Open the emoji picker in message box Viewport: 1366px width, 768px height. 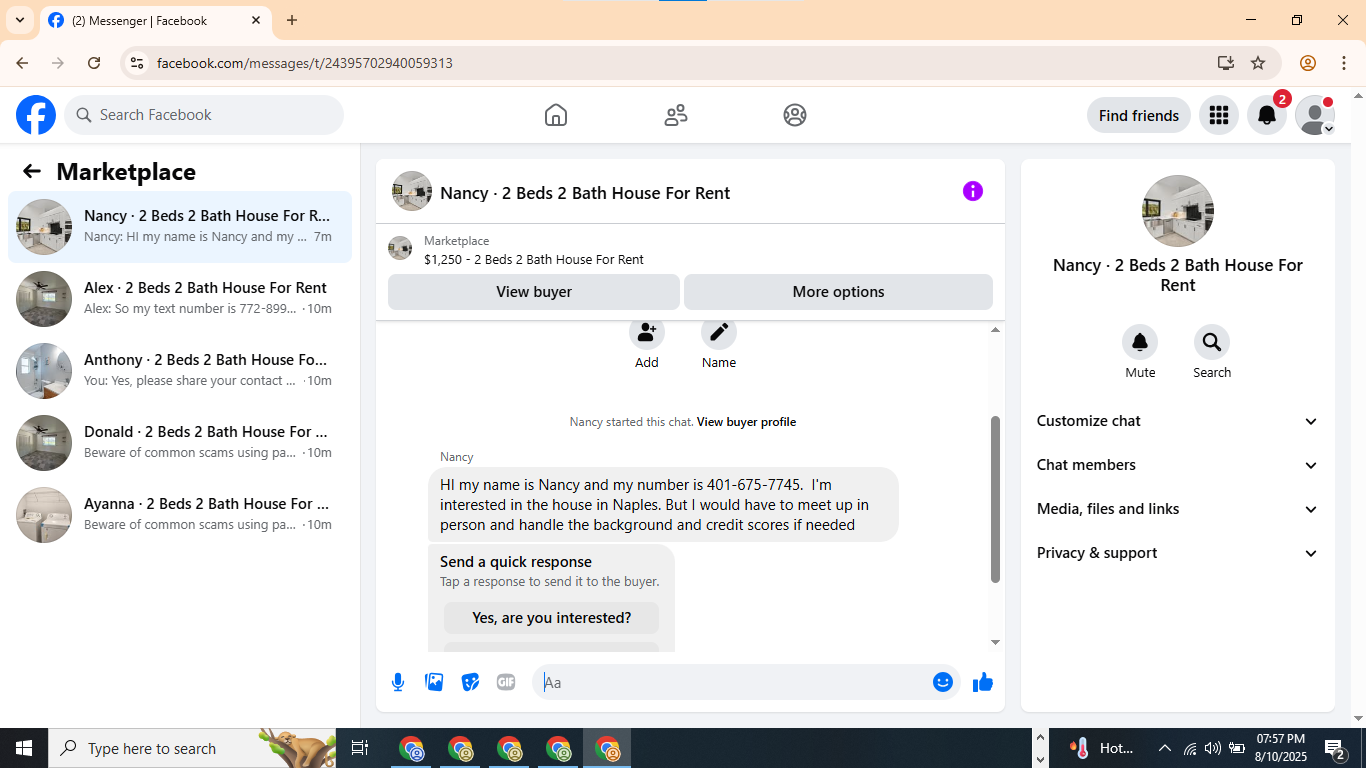click(x=943, y=682)
